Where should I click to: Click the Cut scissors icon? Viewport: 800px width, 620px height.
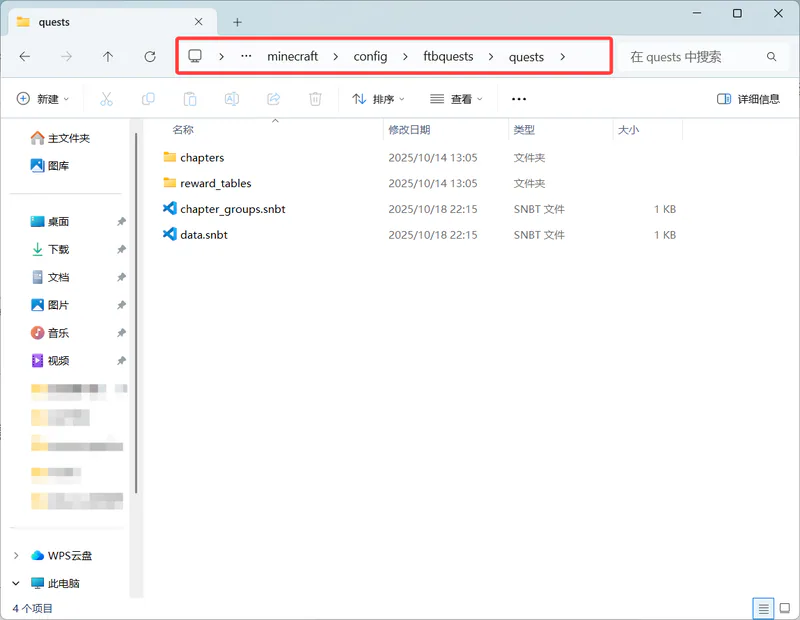(x=106, y=98)
